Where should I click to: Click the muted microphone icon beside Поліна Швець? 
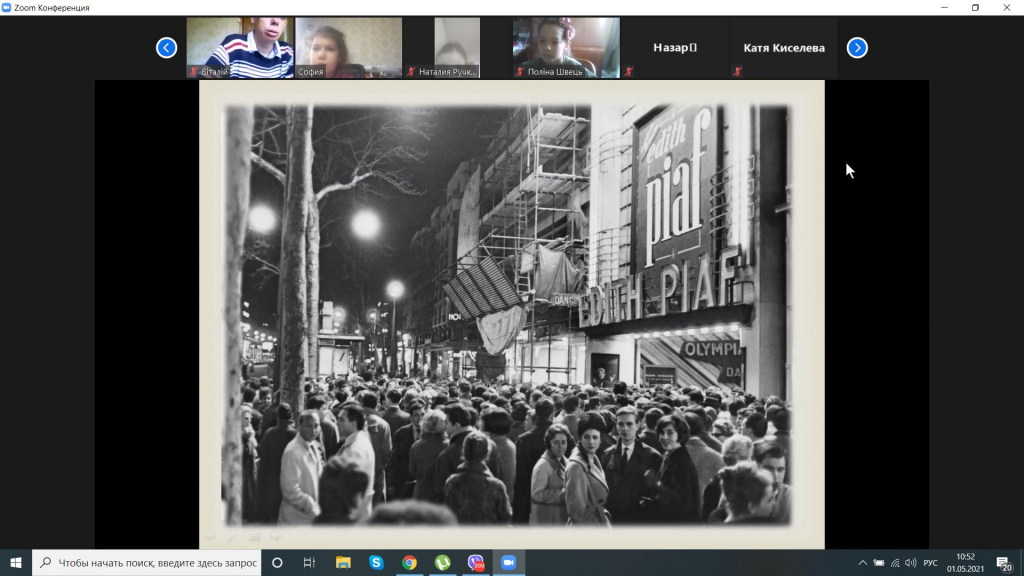[x=520, y=72]
